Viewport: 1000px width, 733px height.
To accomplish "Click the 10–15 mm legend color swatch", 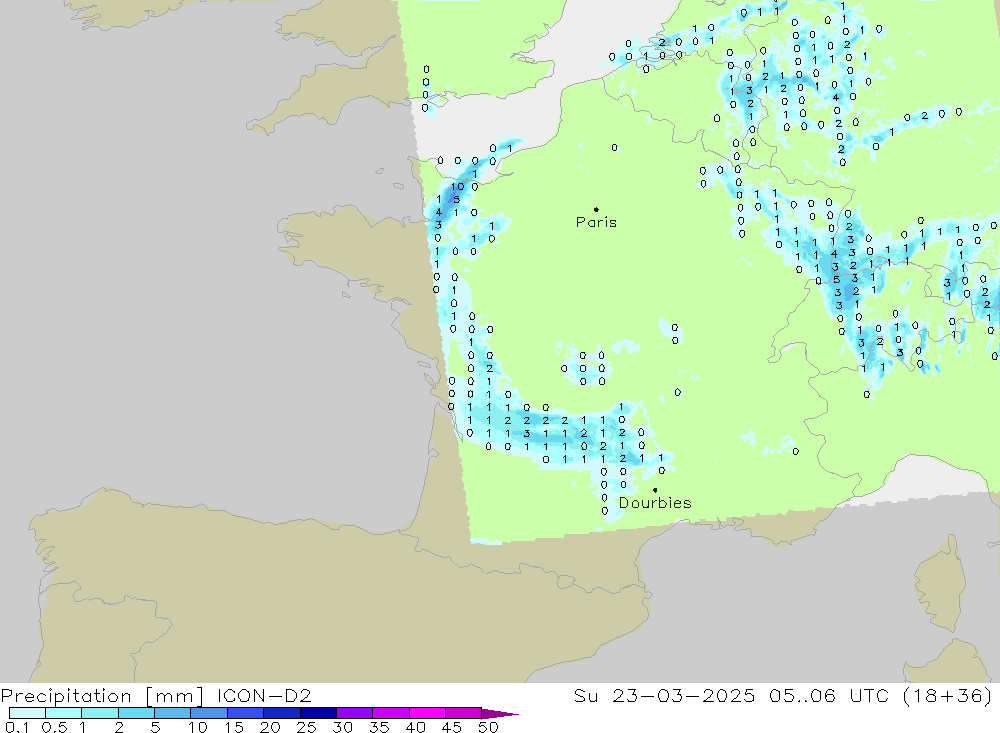I will click(209, 713).
